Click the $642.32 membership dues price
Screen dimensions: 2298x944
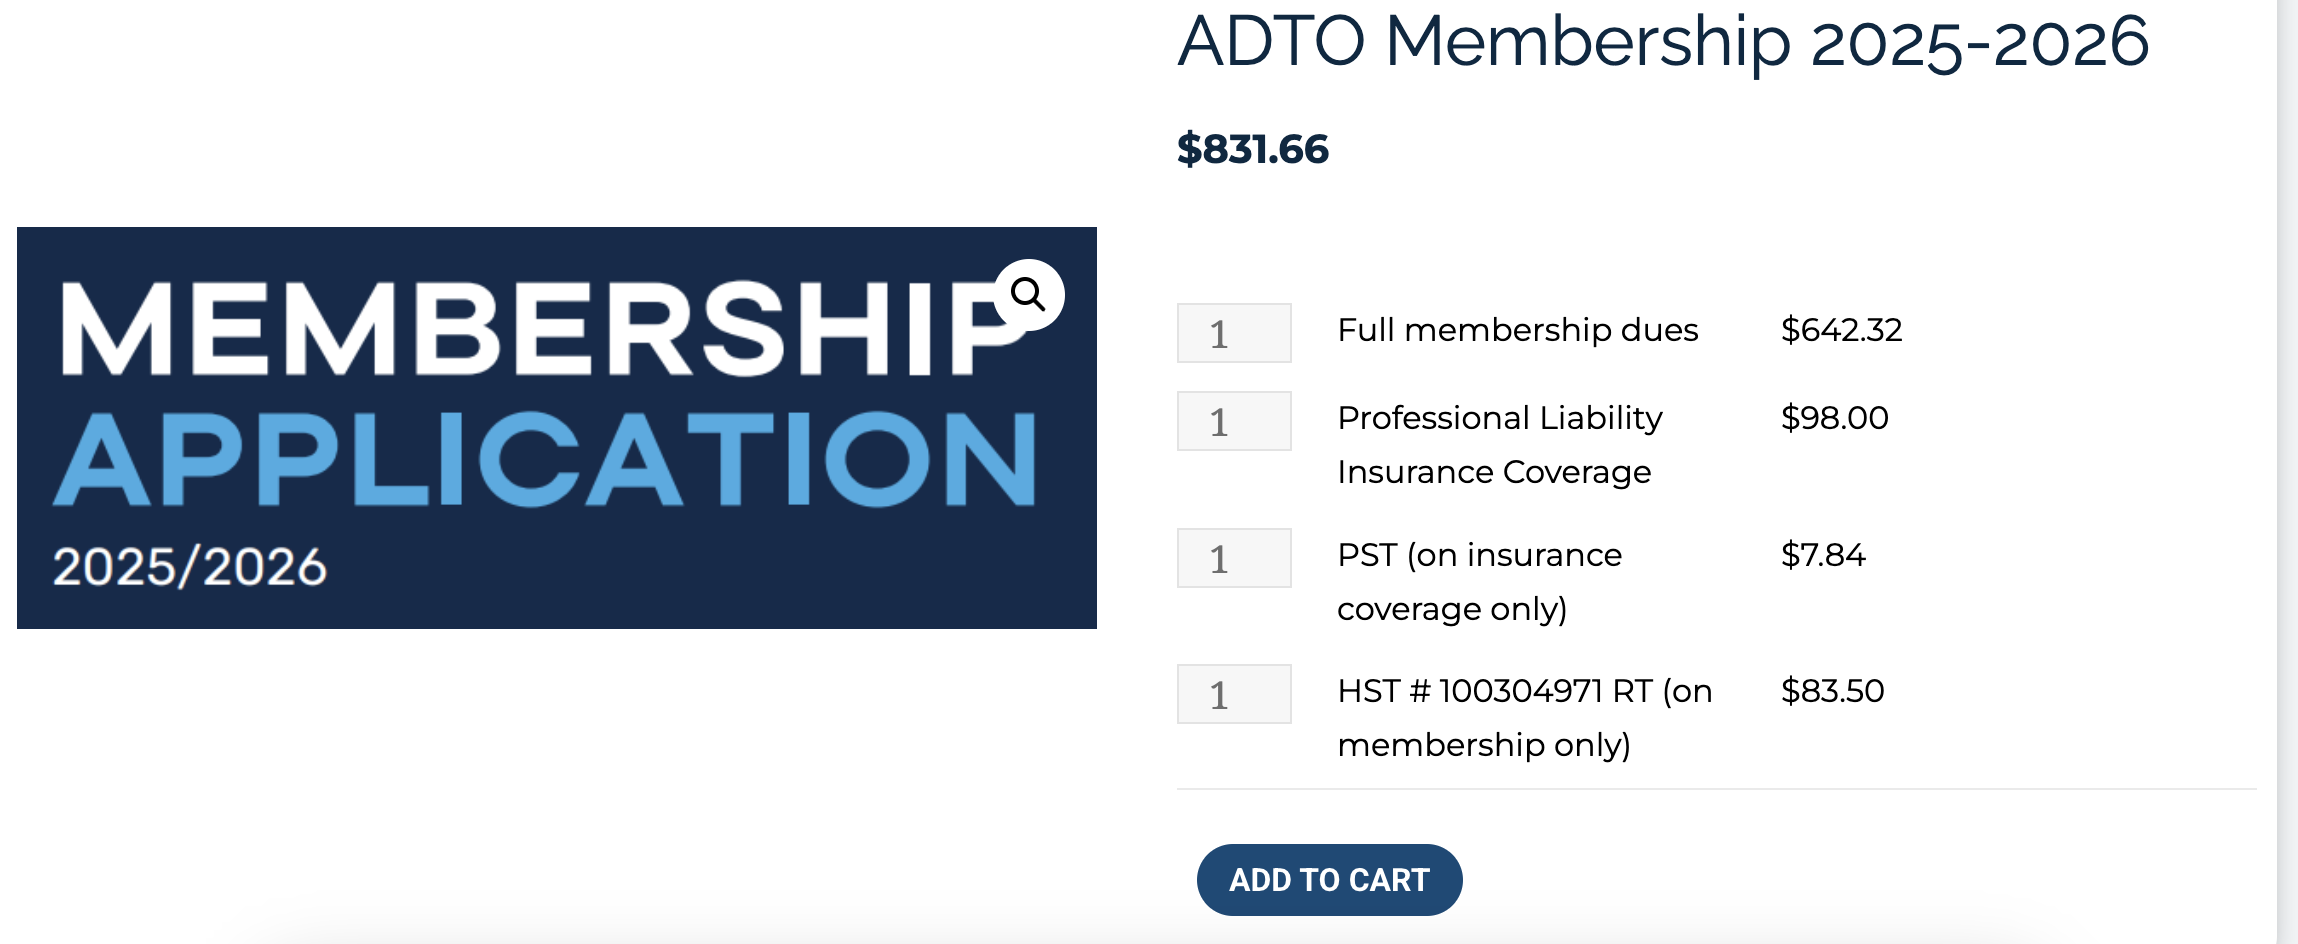pos(1841,330)
